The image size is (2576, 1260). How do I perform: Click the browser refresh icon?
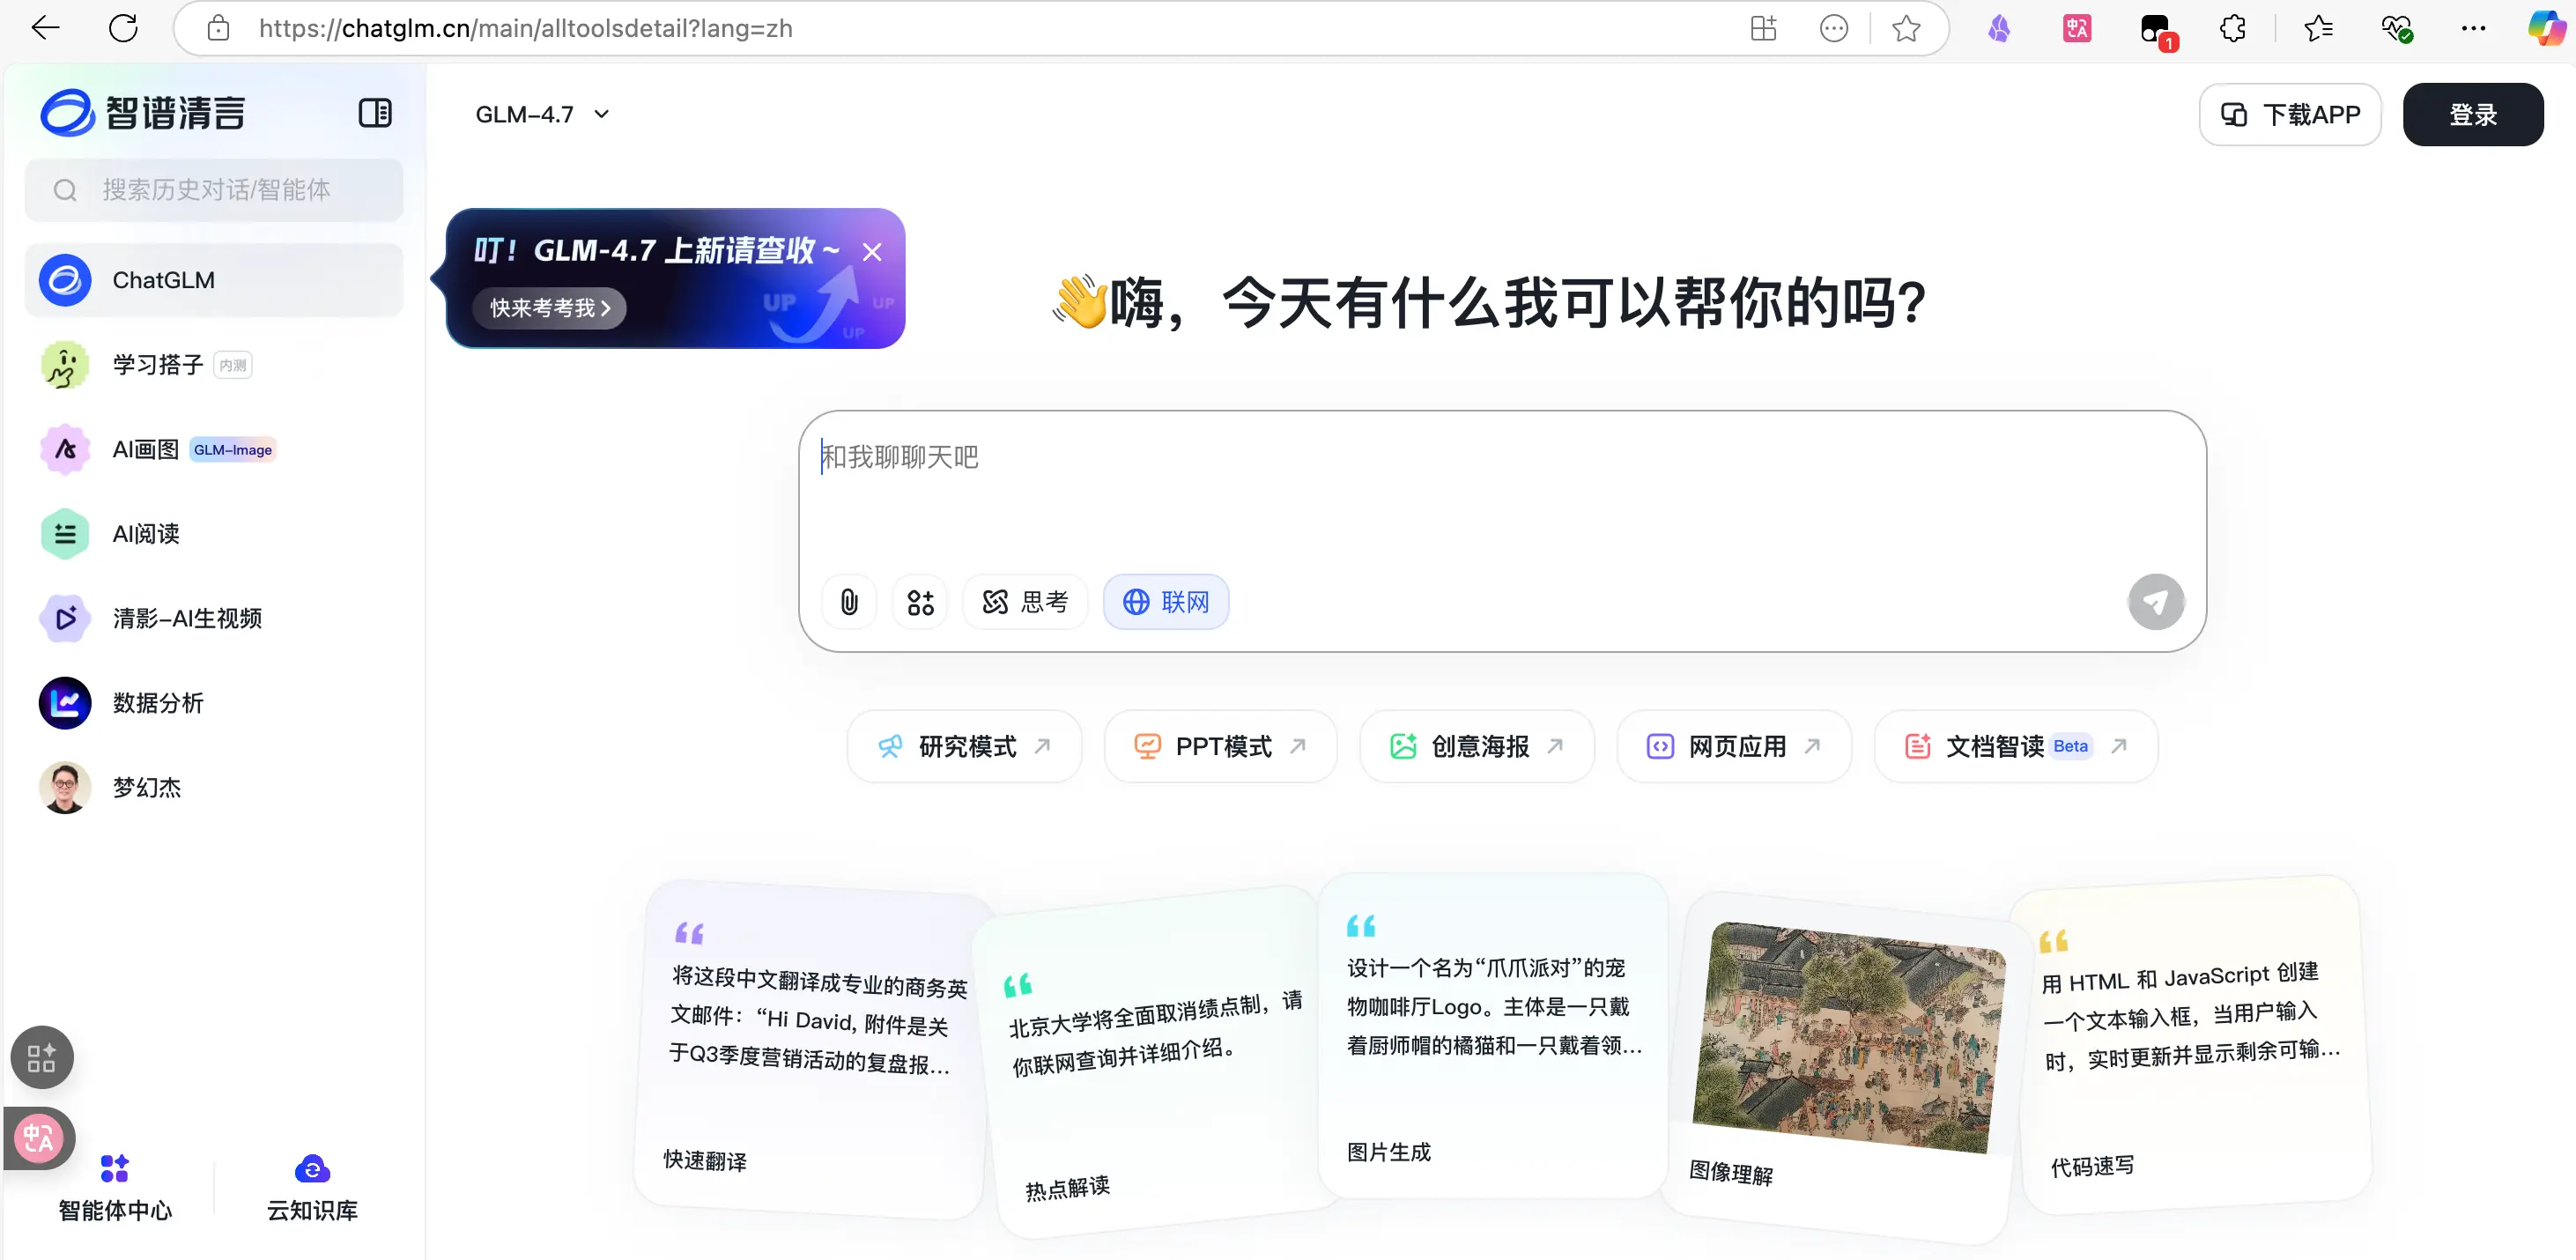123,28
